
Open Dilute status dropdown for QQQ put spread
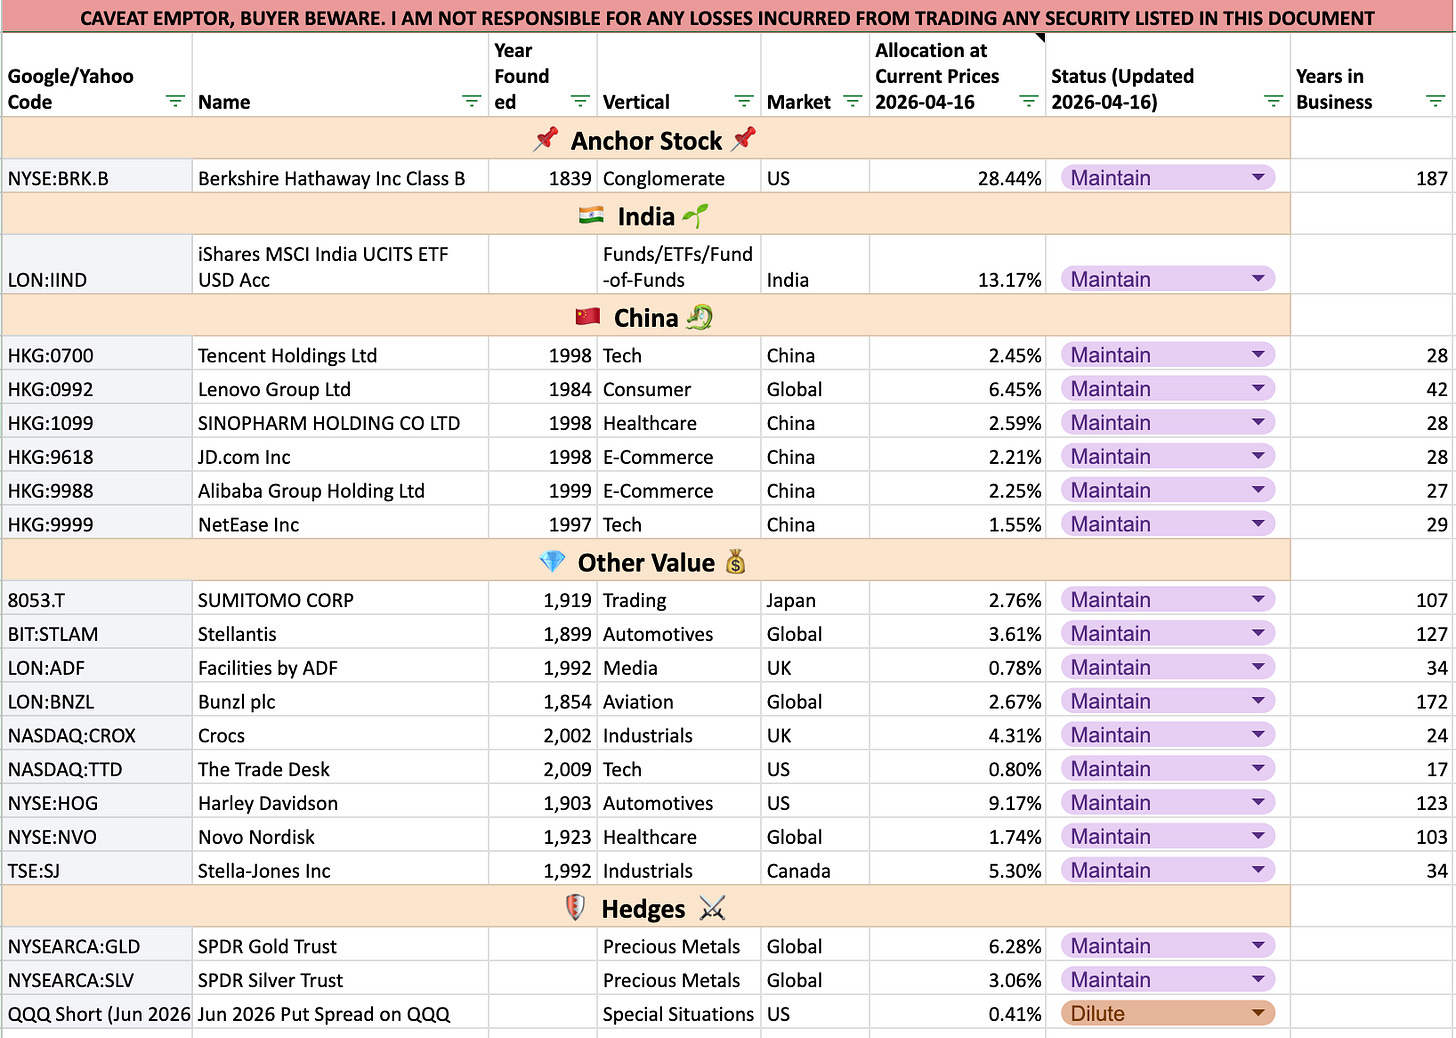pyautogui.click(x=1168, y=1014)
